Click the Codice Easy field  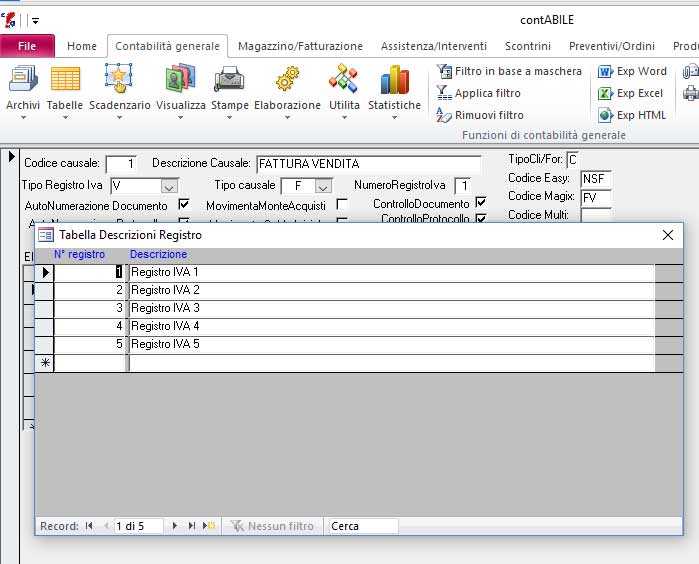[595, 179]
